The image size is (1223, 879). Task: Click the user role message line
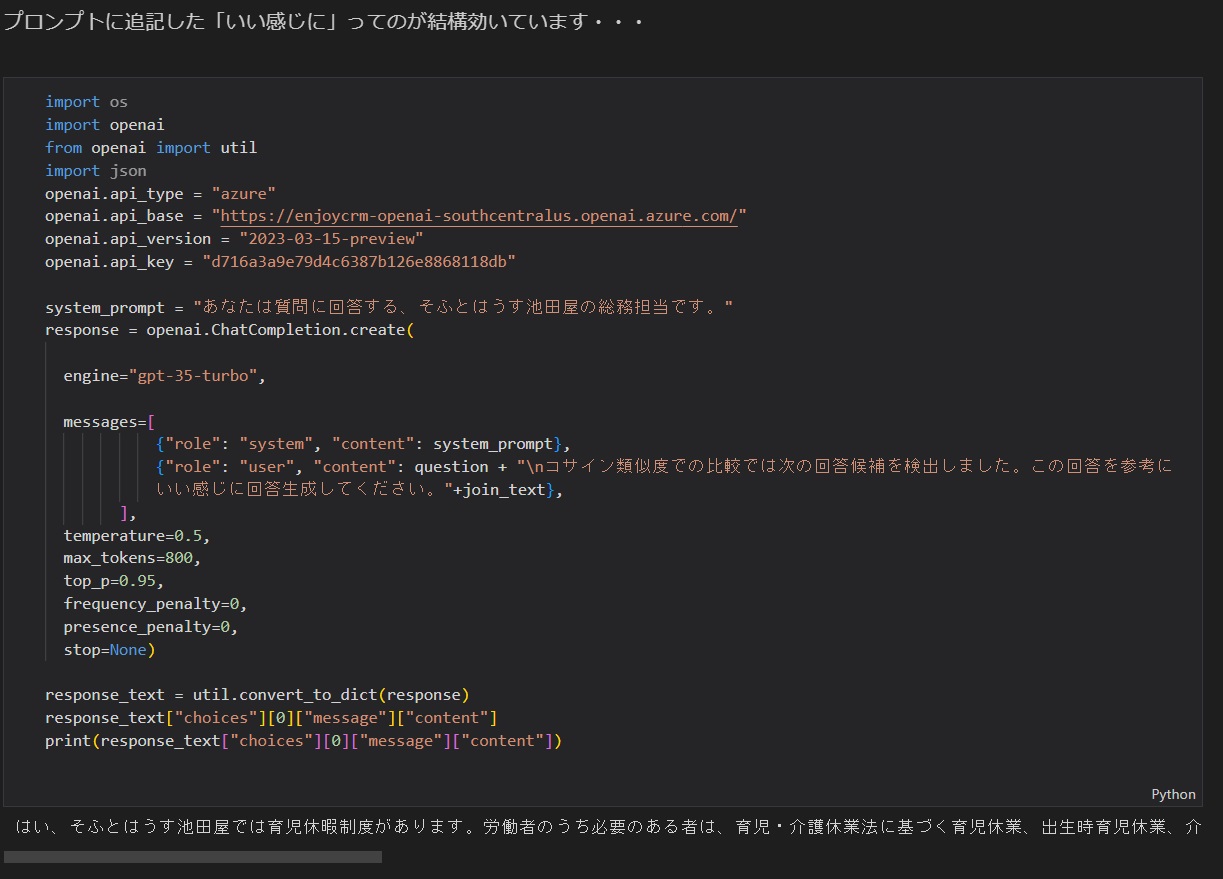(x=664, y=478)
